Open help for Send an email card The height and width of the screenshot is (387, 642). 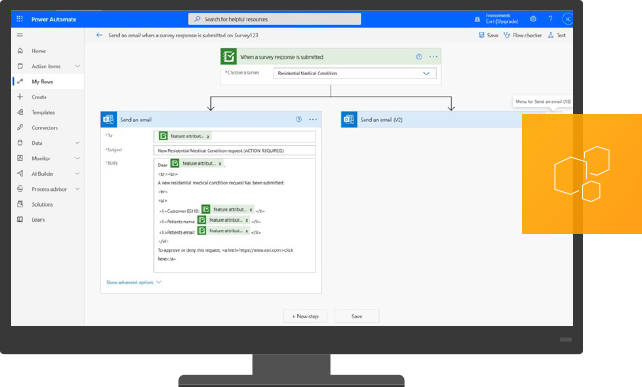pos(299,120)
